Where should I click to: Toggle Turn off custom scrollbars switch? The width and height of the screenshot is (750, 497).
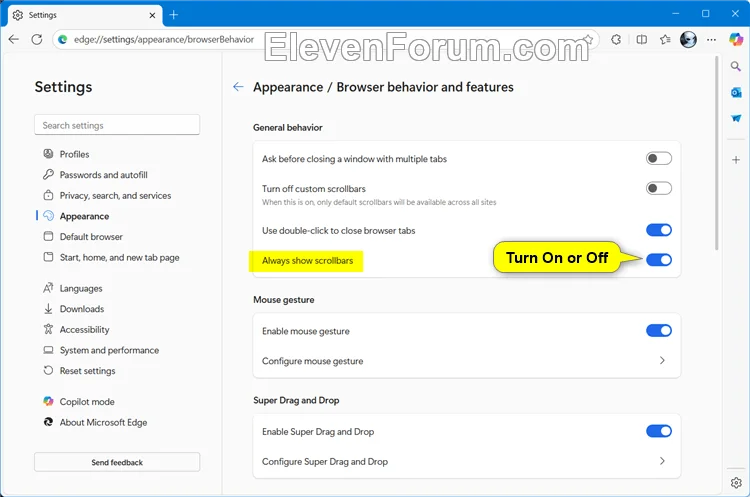coord(659,188)
